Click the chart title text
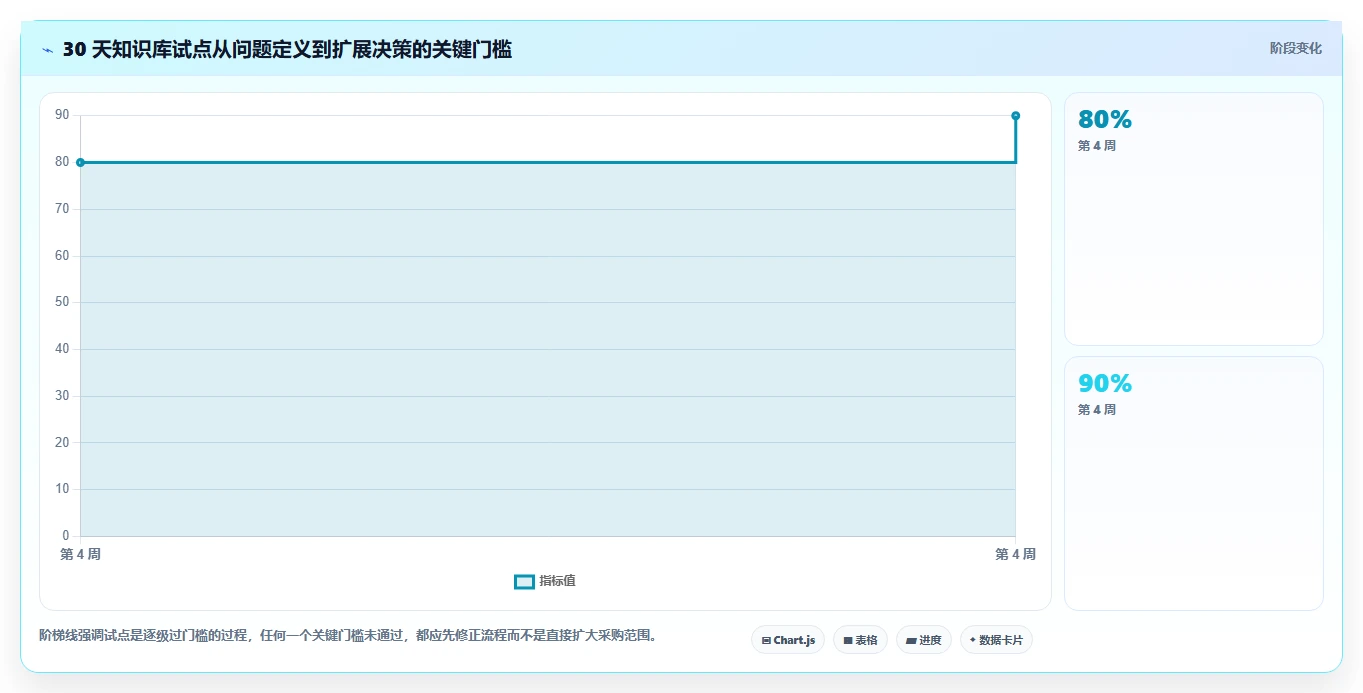 tap(287, 50)
